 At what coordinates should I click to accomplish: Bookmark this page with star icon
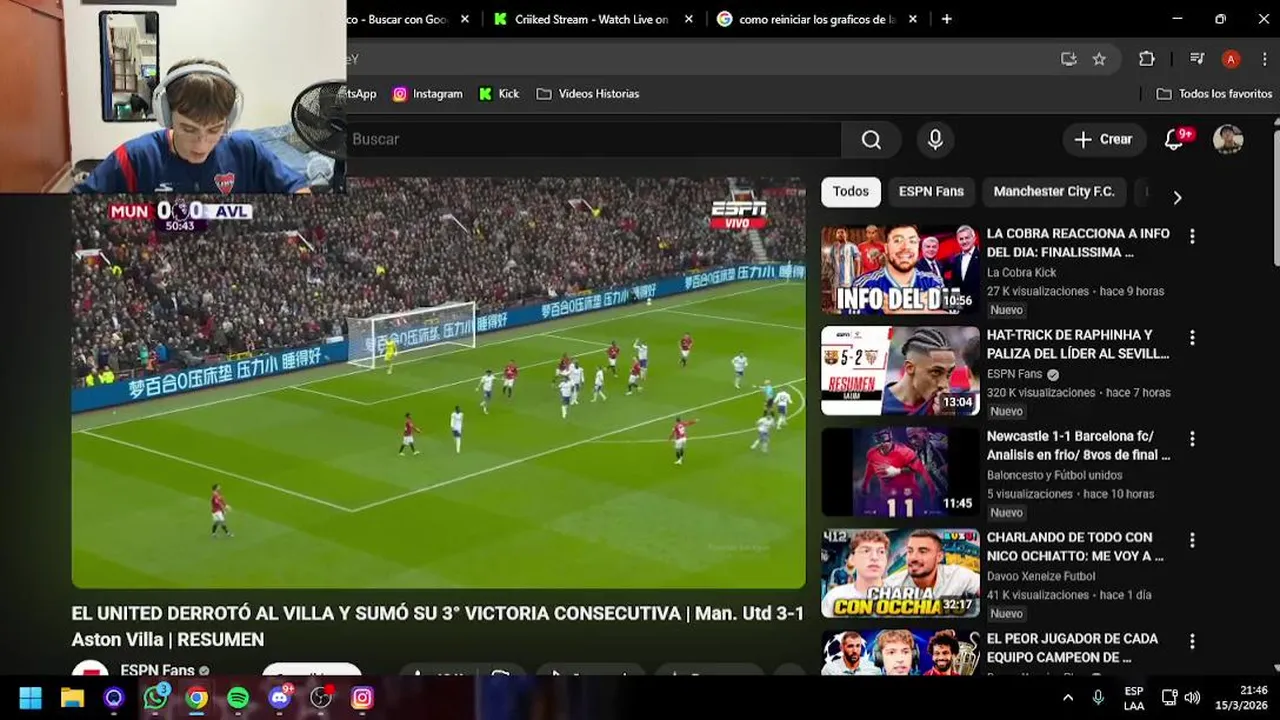click(1099, 59)
